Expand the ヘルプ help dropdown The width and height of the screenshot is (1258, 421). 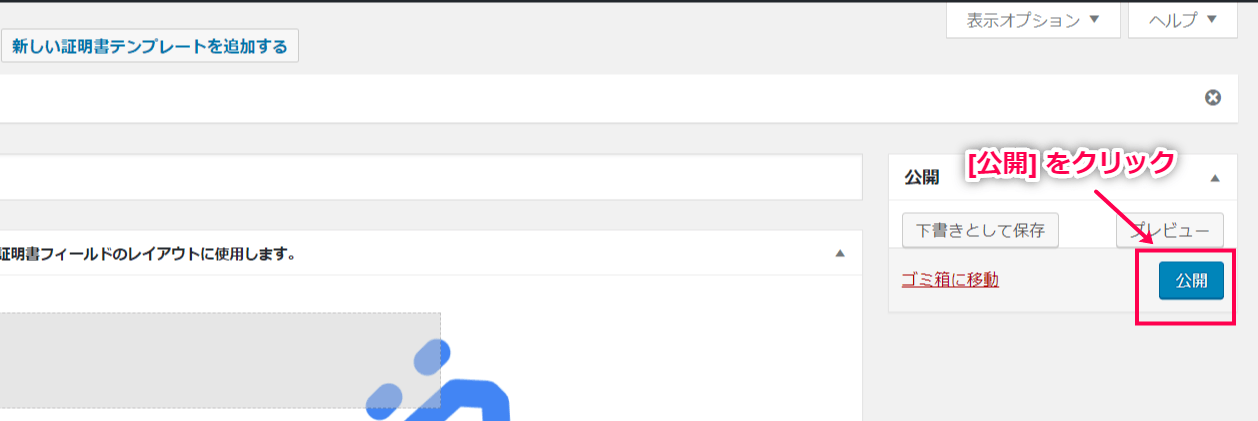pyautogui.click(x=1187, y=20)
